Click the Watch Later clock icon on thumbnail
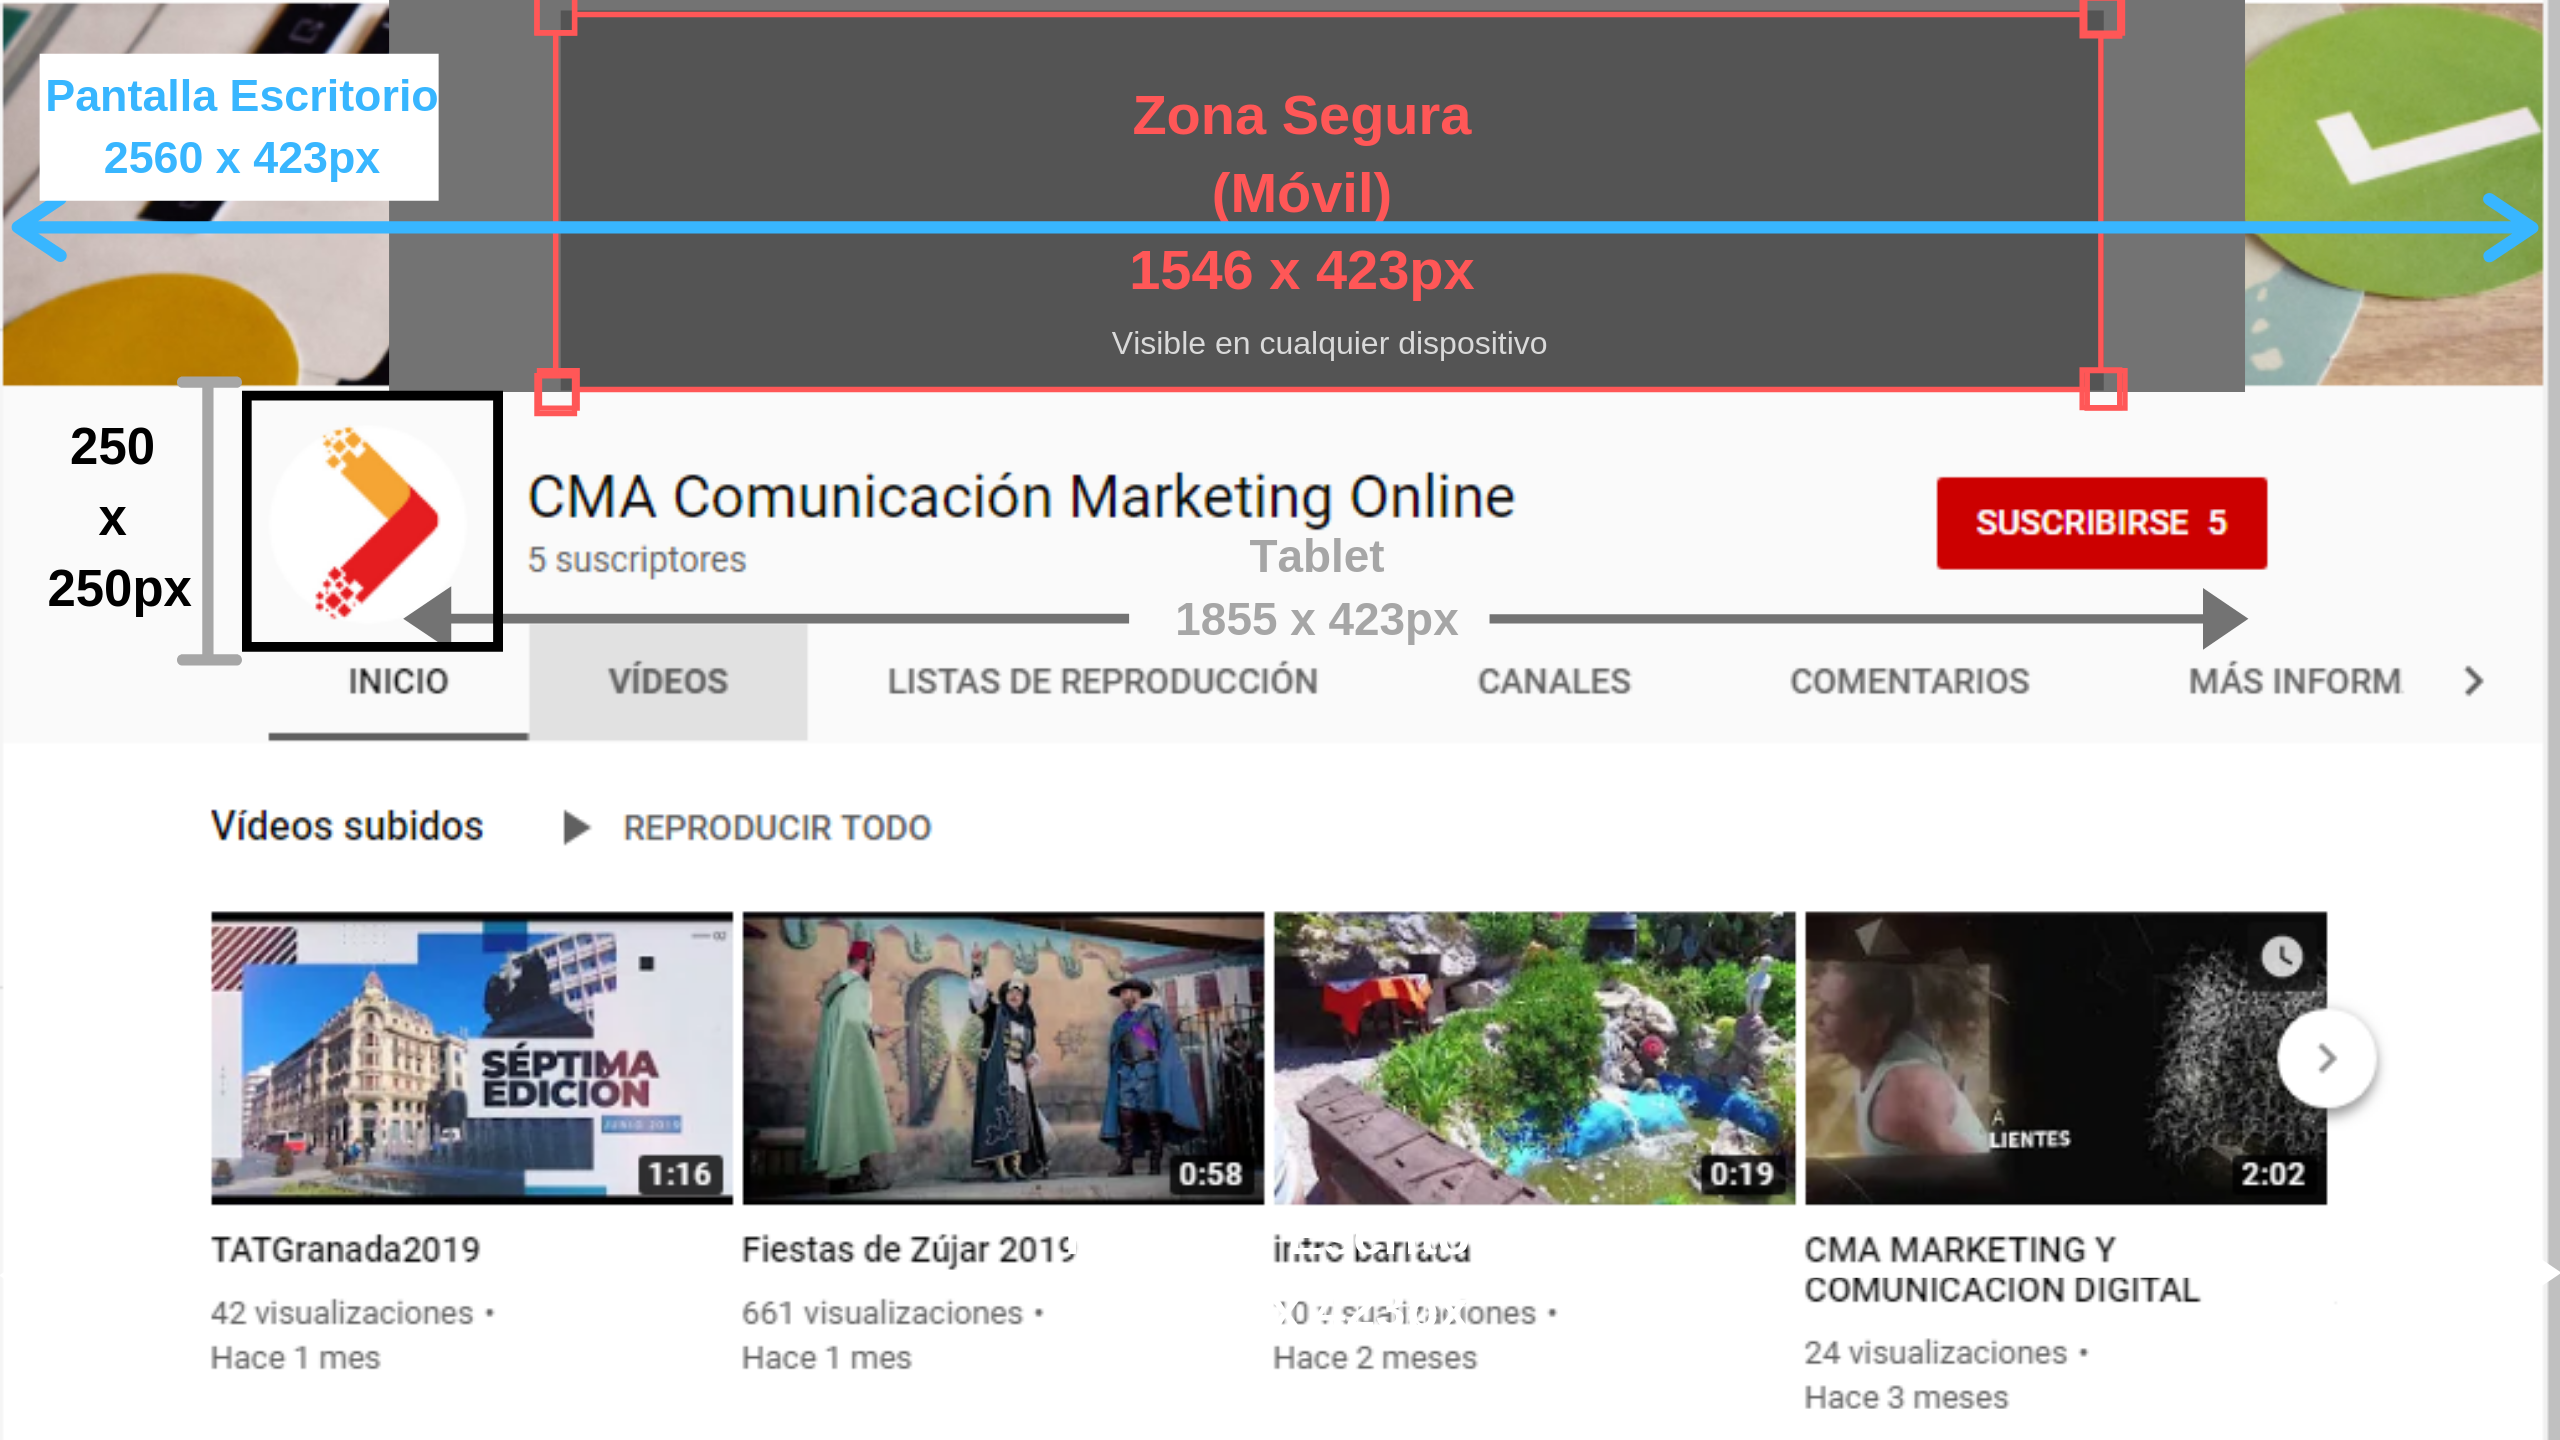Screen dimensions: 2560x1440 click(2281, 956)
